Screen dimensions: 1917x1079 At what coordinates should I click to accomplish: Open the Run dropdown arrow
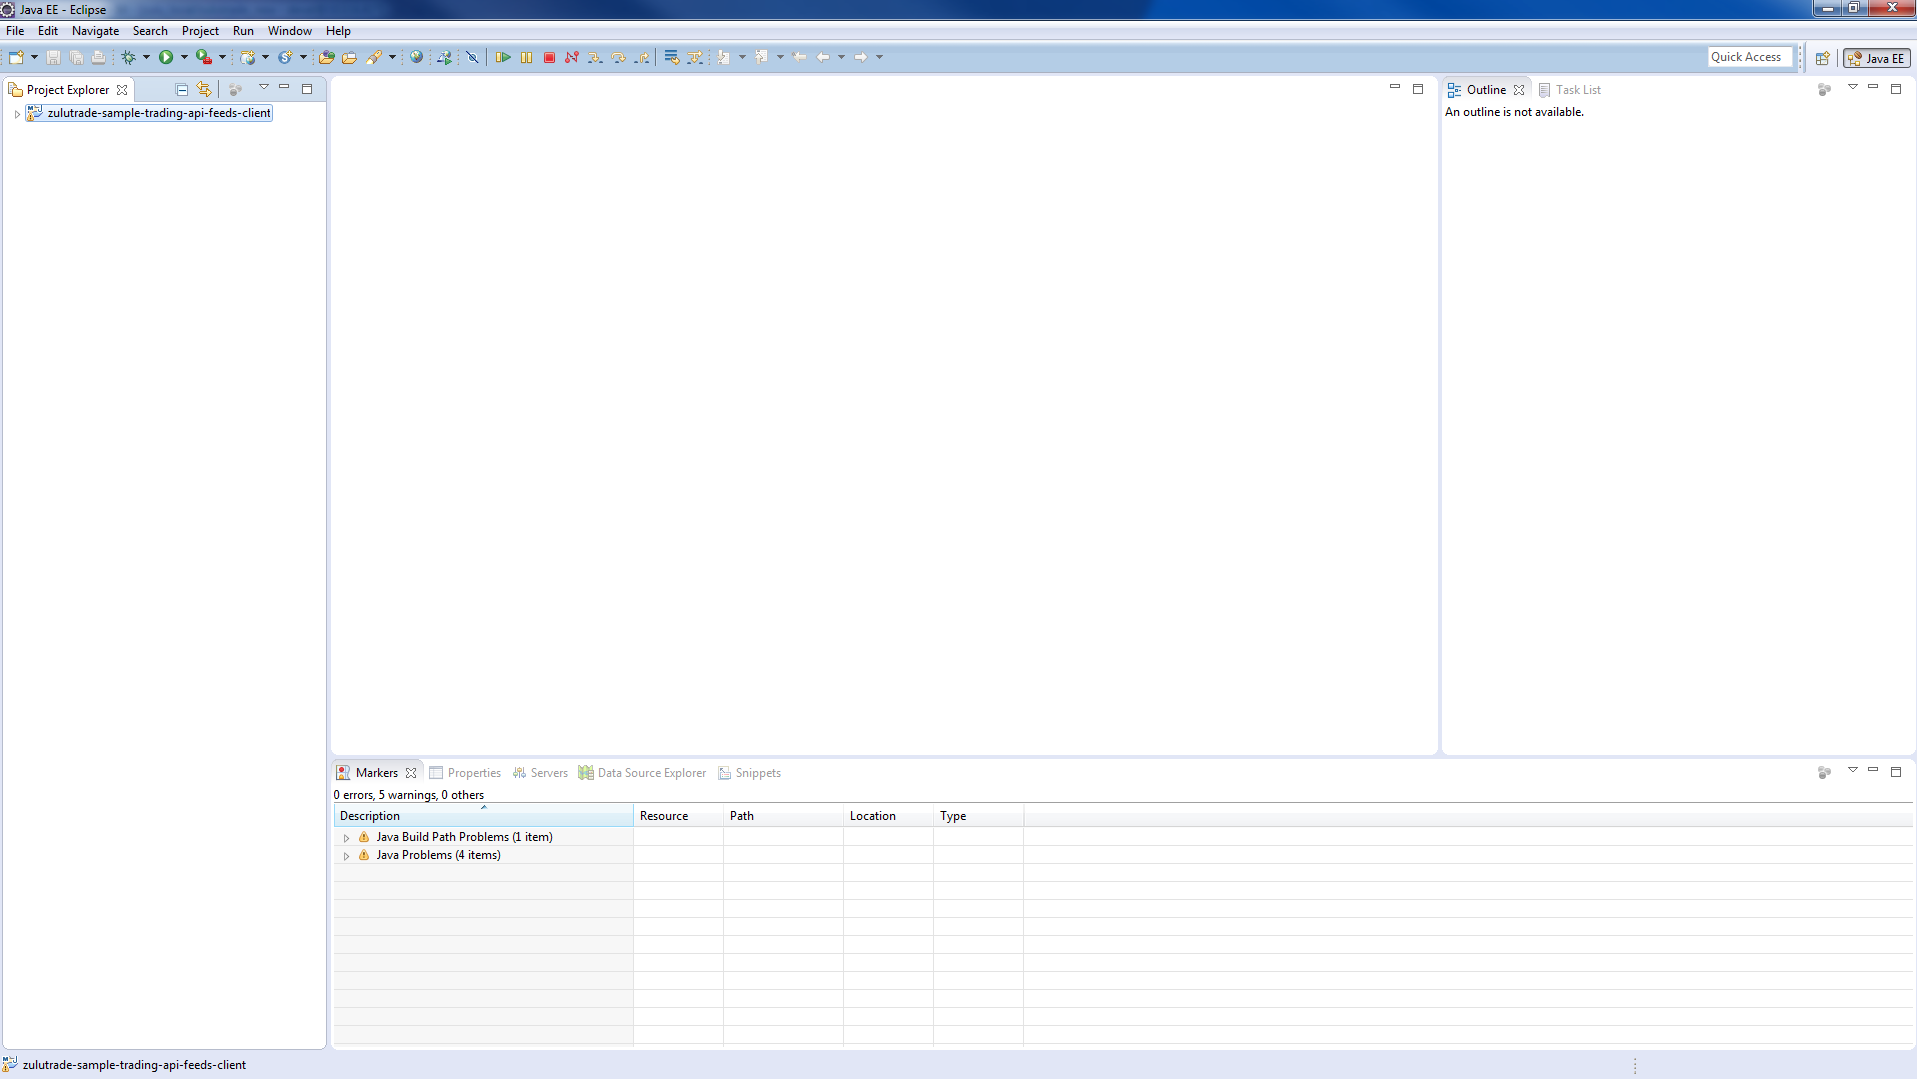pos(184,58)
